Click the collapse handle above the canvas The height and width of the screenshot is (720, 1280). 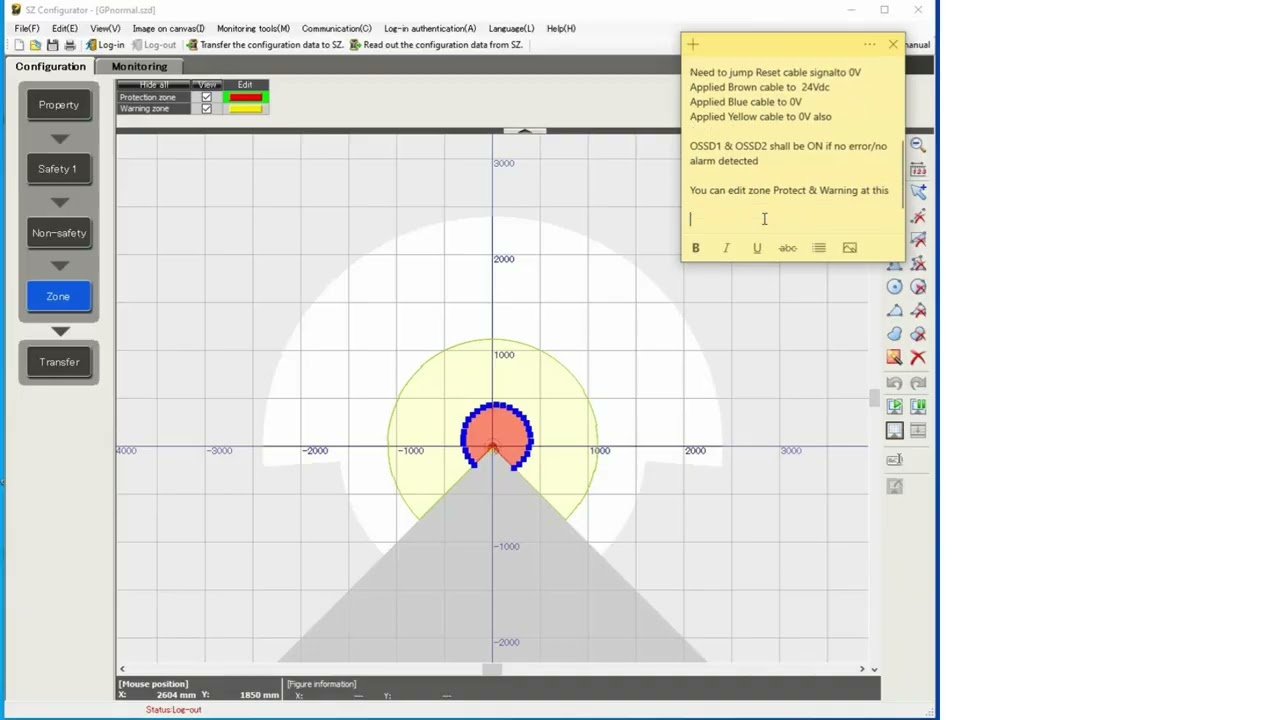524,131
